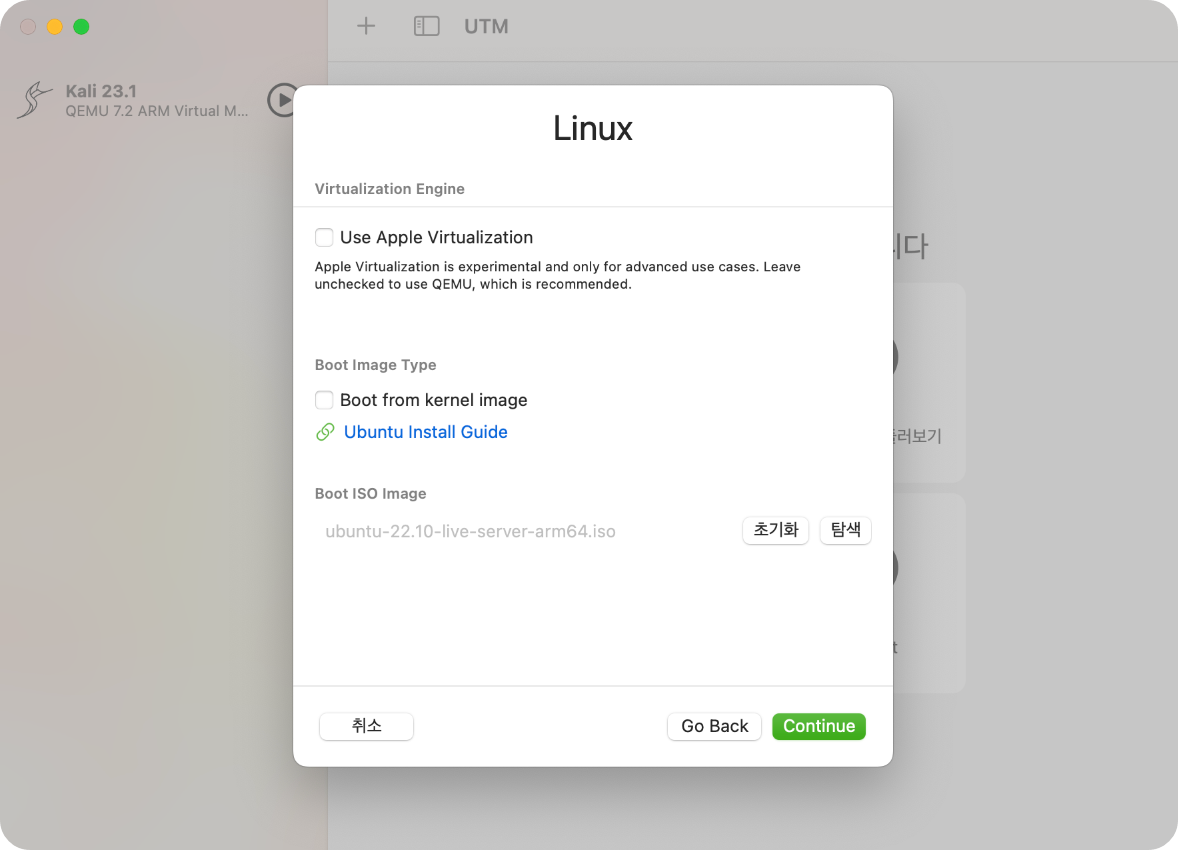Click the plus icon to create a VM
The image size is (1178, 850).
pos(366,26)
